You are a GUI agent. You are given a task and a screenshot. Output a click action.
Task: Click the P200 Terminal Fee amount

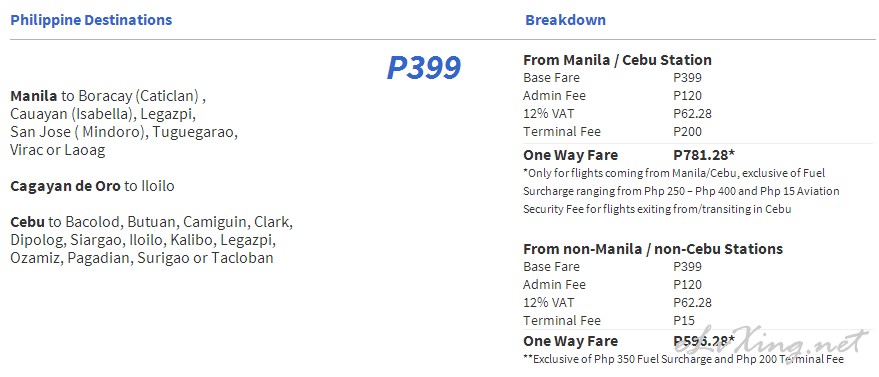687,132
